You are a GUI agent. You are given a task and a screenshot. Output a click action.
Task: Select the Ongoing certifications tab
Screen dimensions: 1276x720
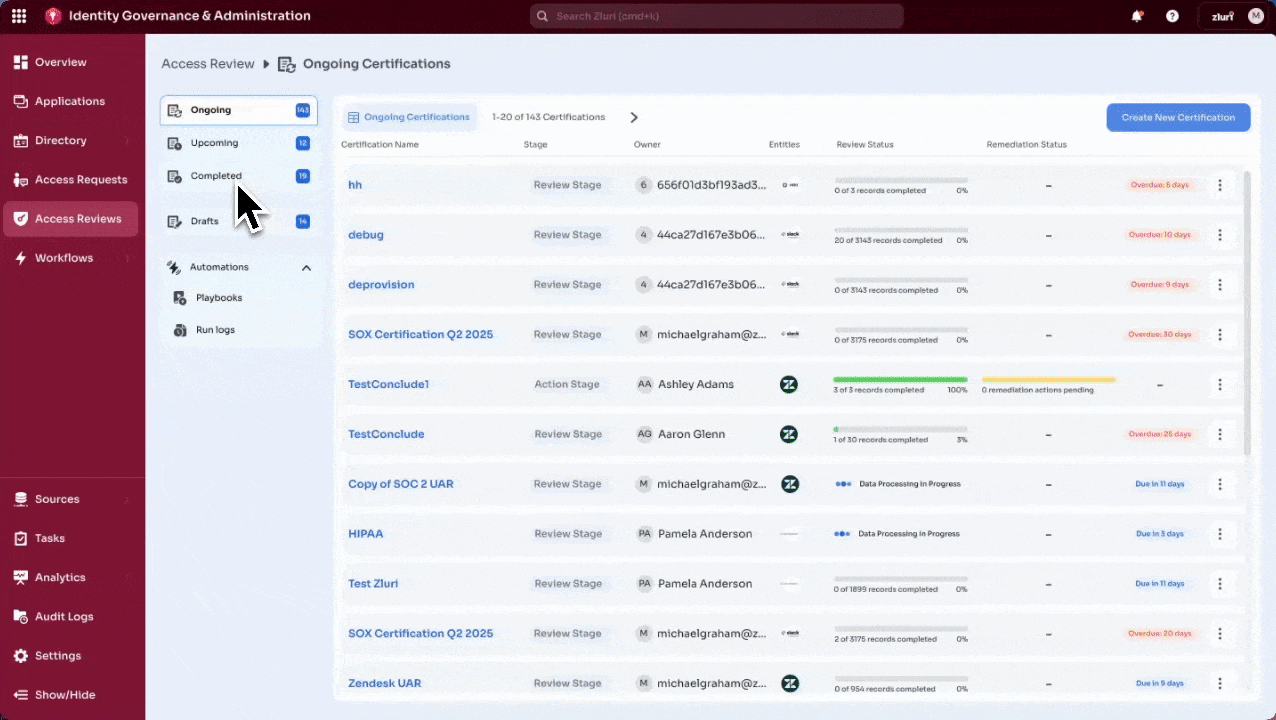239,110
